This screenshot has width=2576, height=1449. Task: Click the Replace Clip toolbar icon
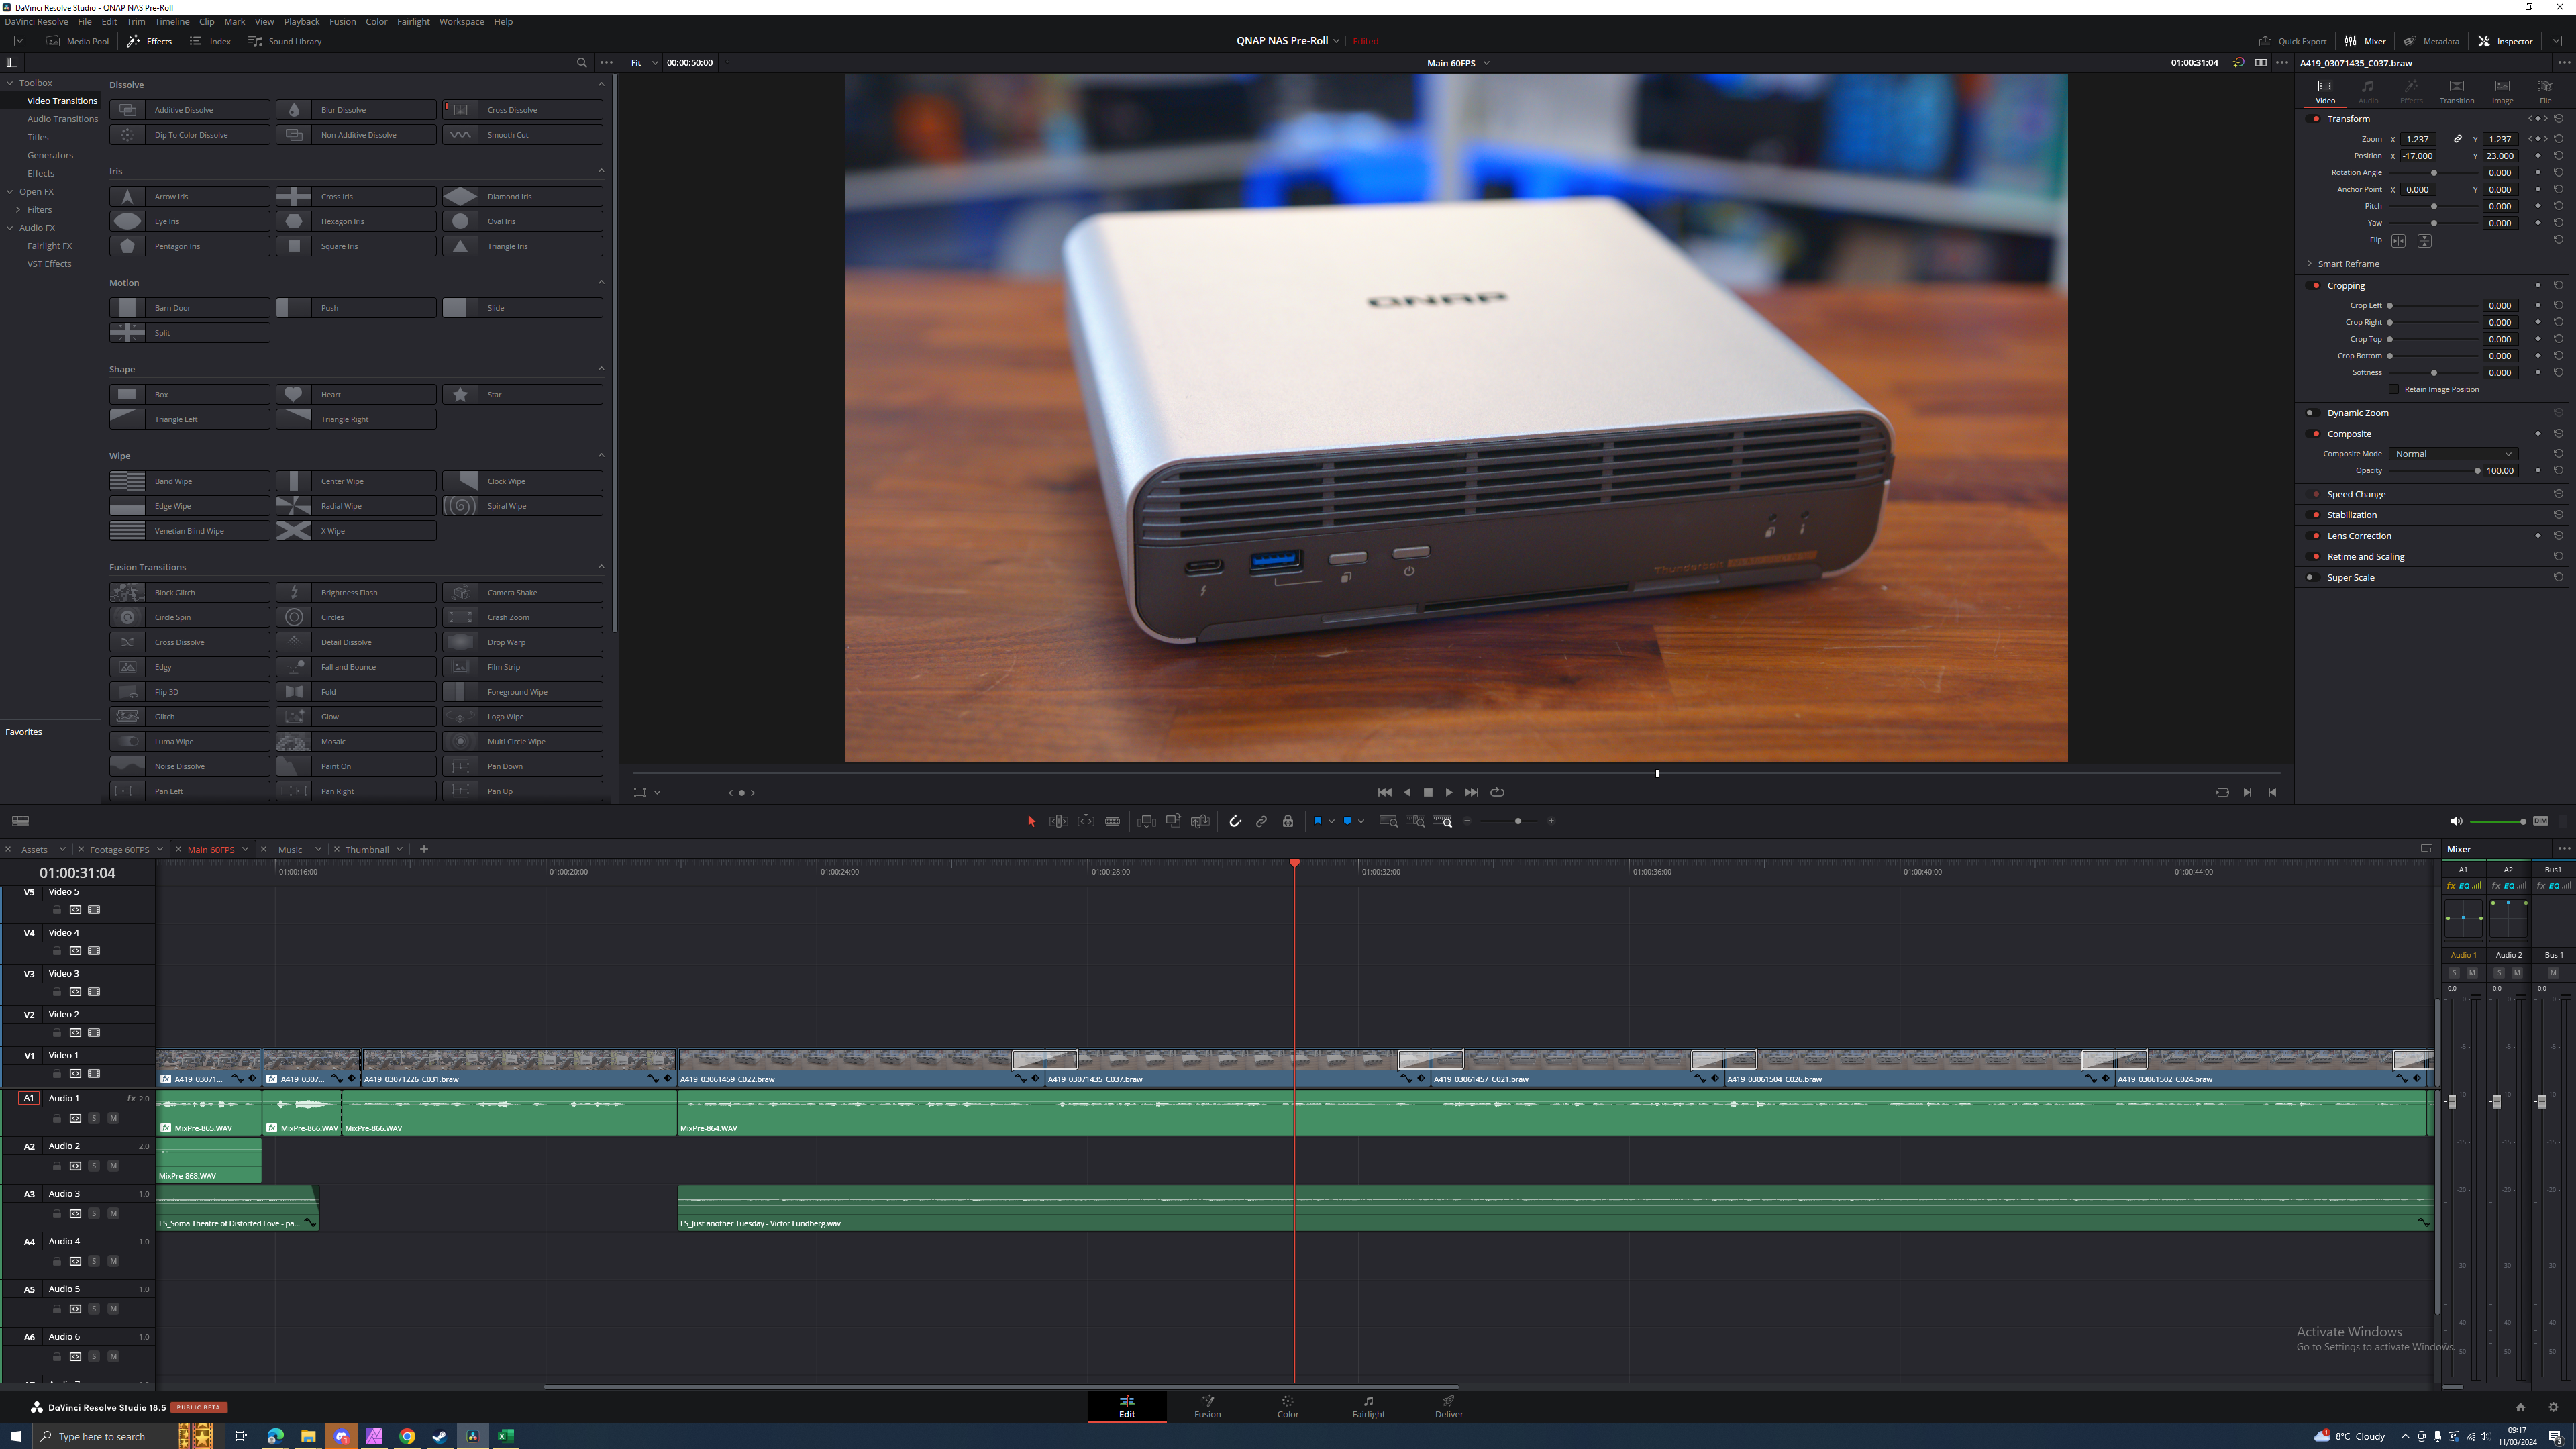1200,821
